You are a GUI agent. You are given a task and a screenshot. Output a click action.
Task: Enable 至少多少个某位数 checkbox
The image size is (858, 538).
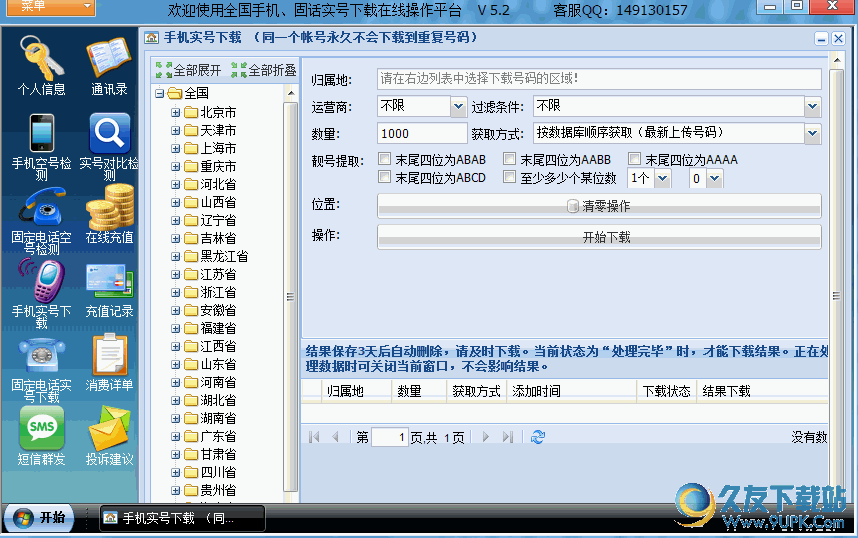coord(509,177)
